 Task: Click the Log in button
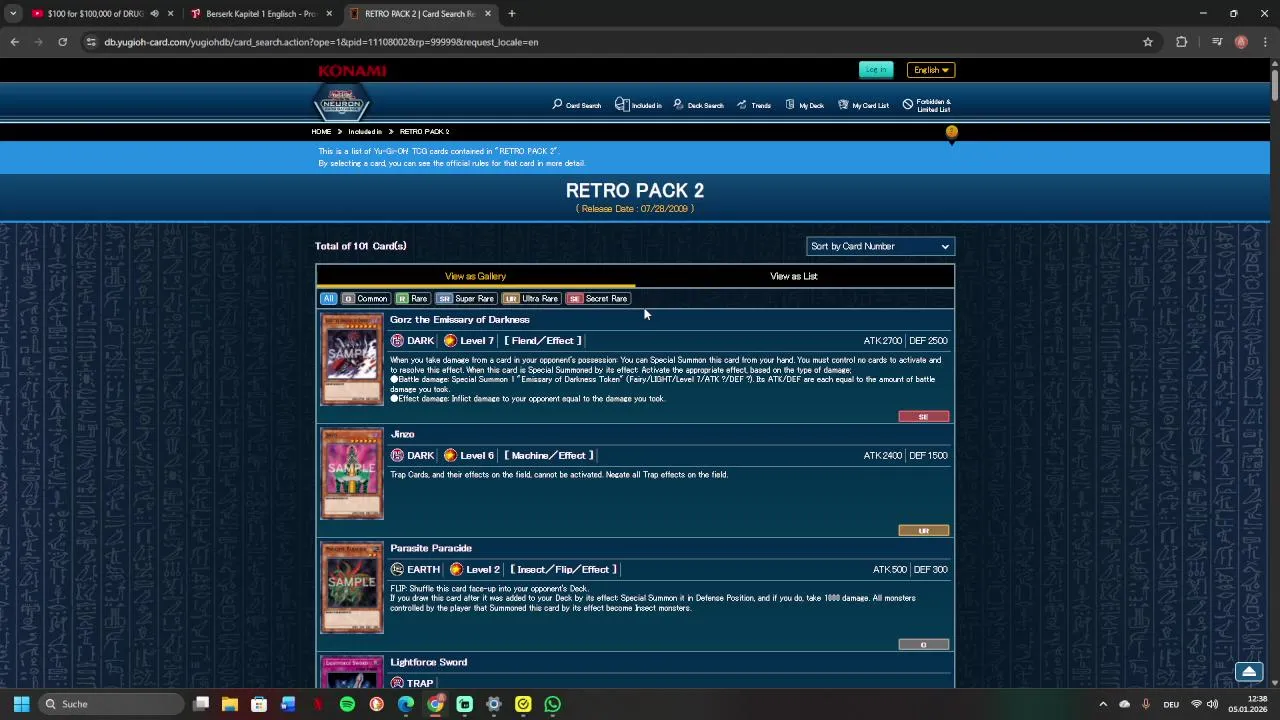pos(876,70)
